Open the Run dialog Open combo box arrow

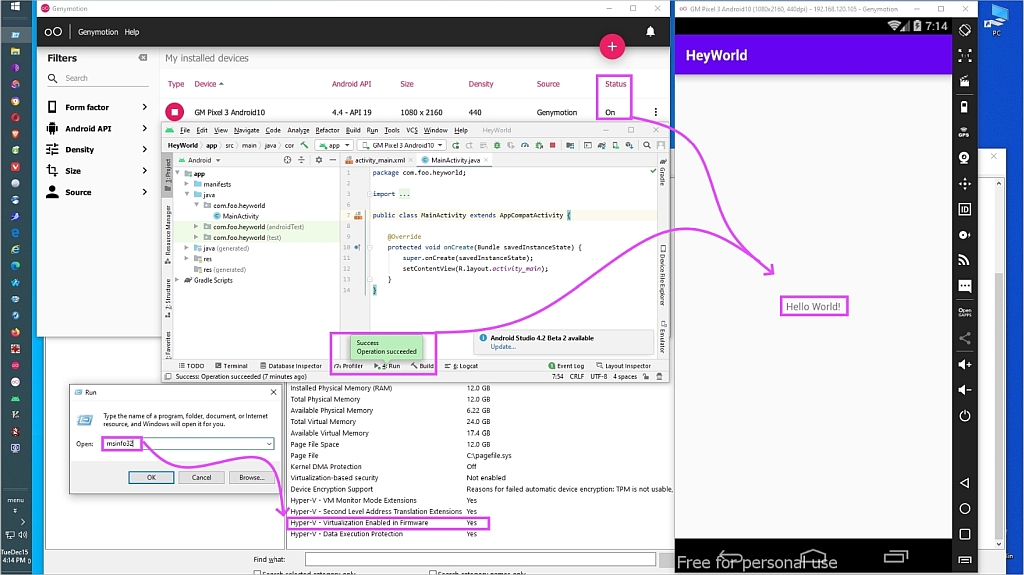(268, 444)
